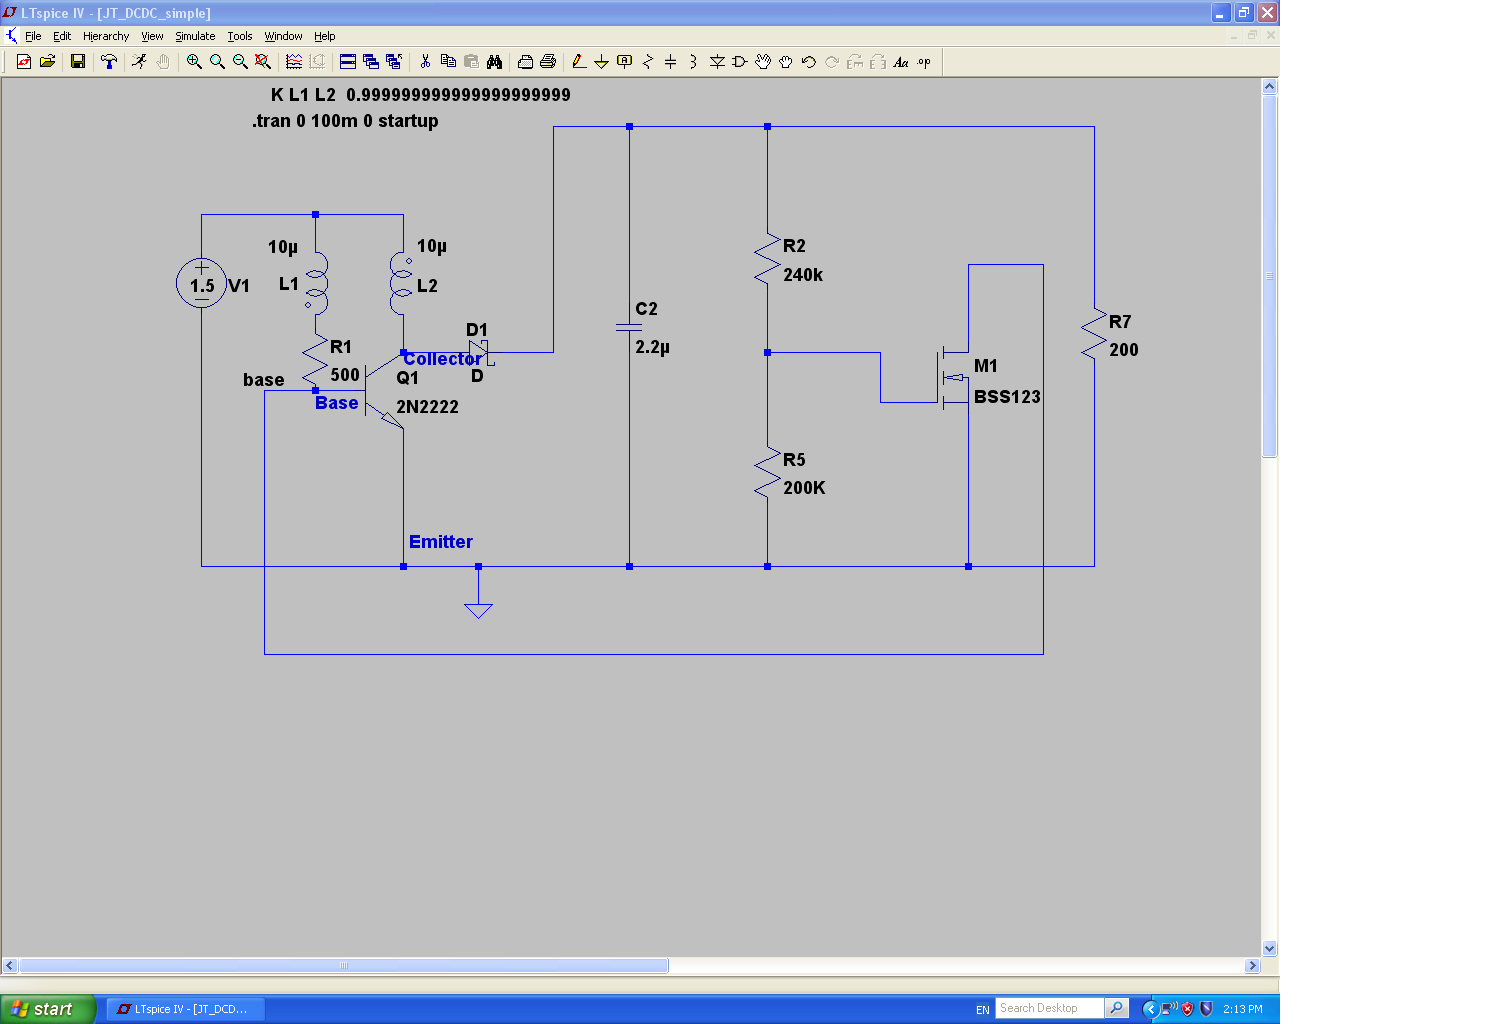Viewport: 1485px width, 1024px height.
Task: Click the Cut scissors icon
Action: 425,62
